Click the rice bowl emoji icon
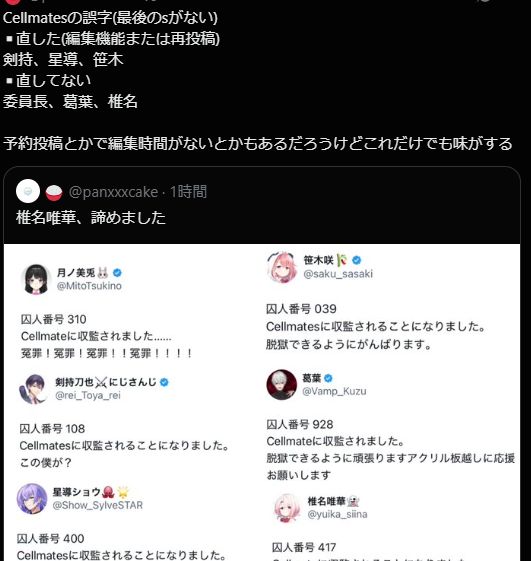531x561 pixels. pyautogui.click(x=54, y=193)
